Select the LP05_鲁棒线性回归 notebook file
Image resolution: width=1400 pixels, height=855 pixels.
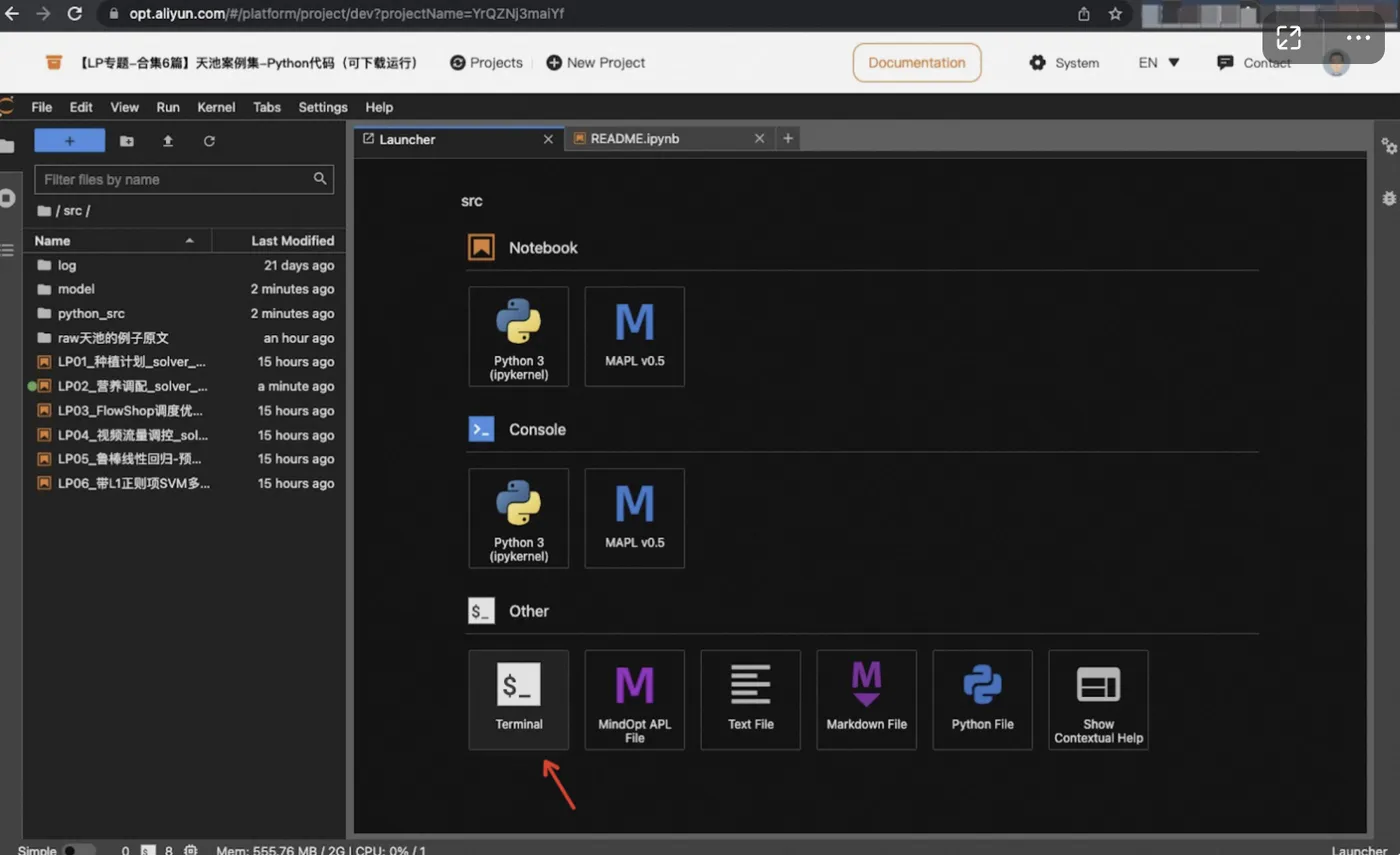tap(184, 459)
